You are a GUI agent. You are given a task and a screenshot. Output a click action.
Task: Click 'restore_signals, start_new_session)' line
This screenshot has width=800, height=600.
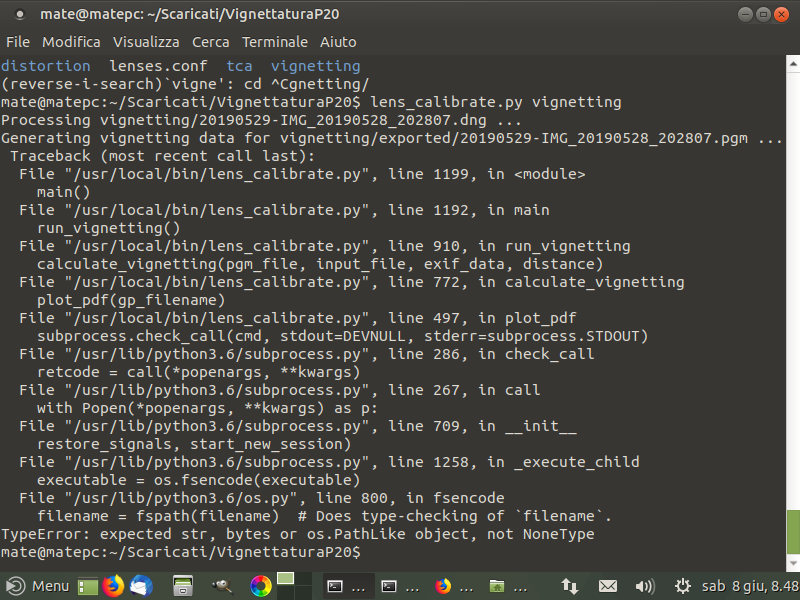click(194, 444)
